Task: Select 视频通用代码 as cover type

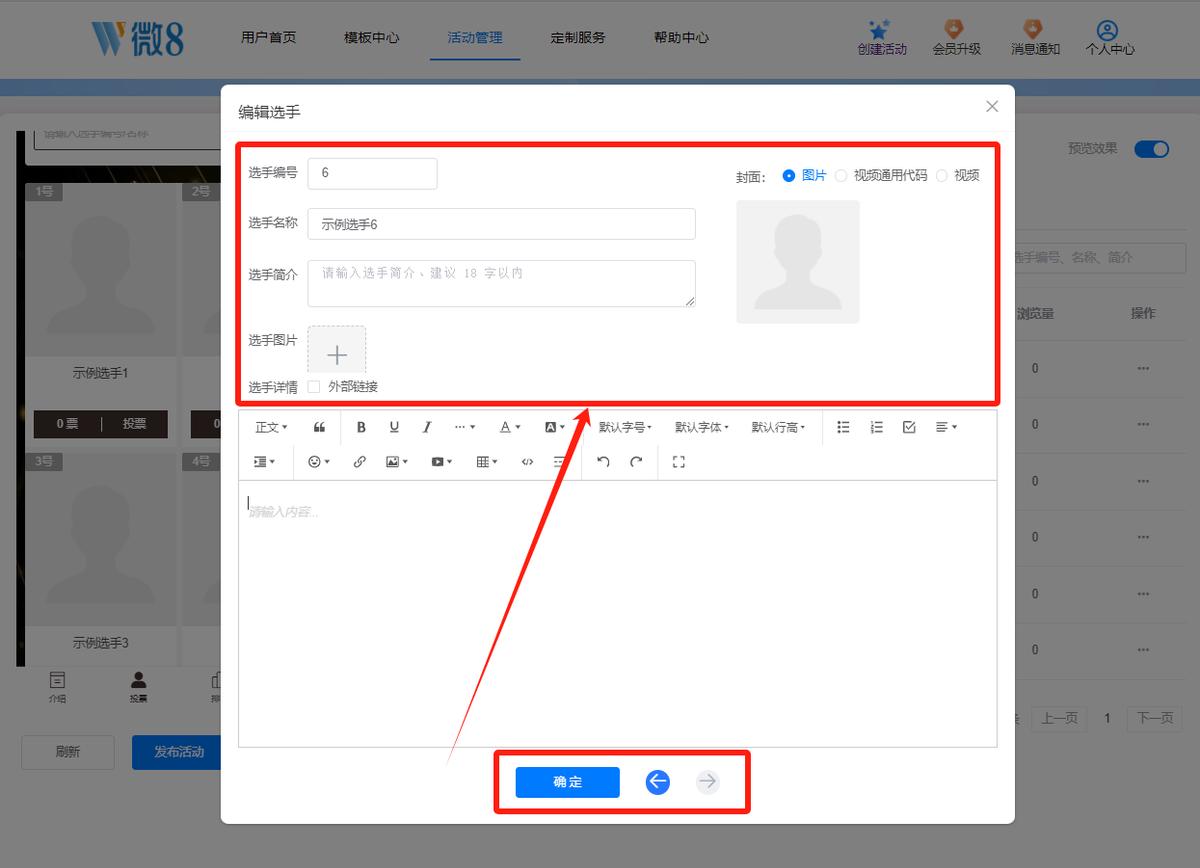Action: 881,175
